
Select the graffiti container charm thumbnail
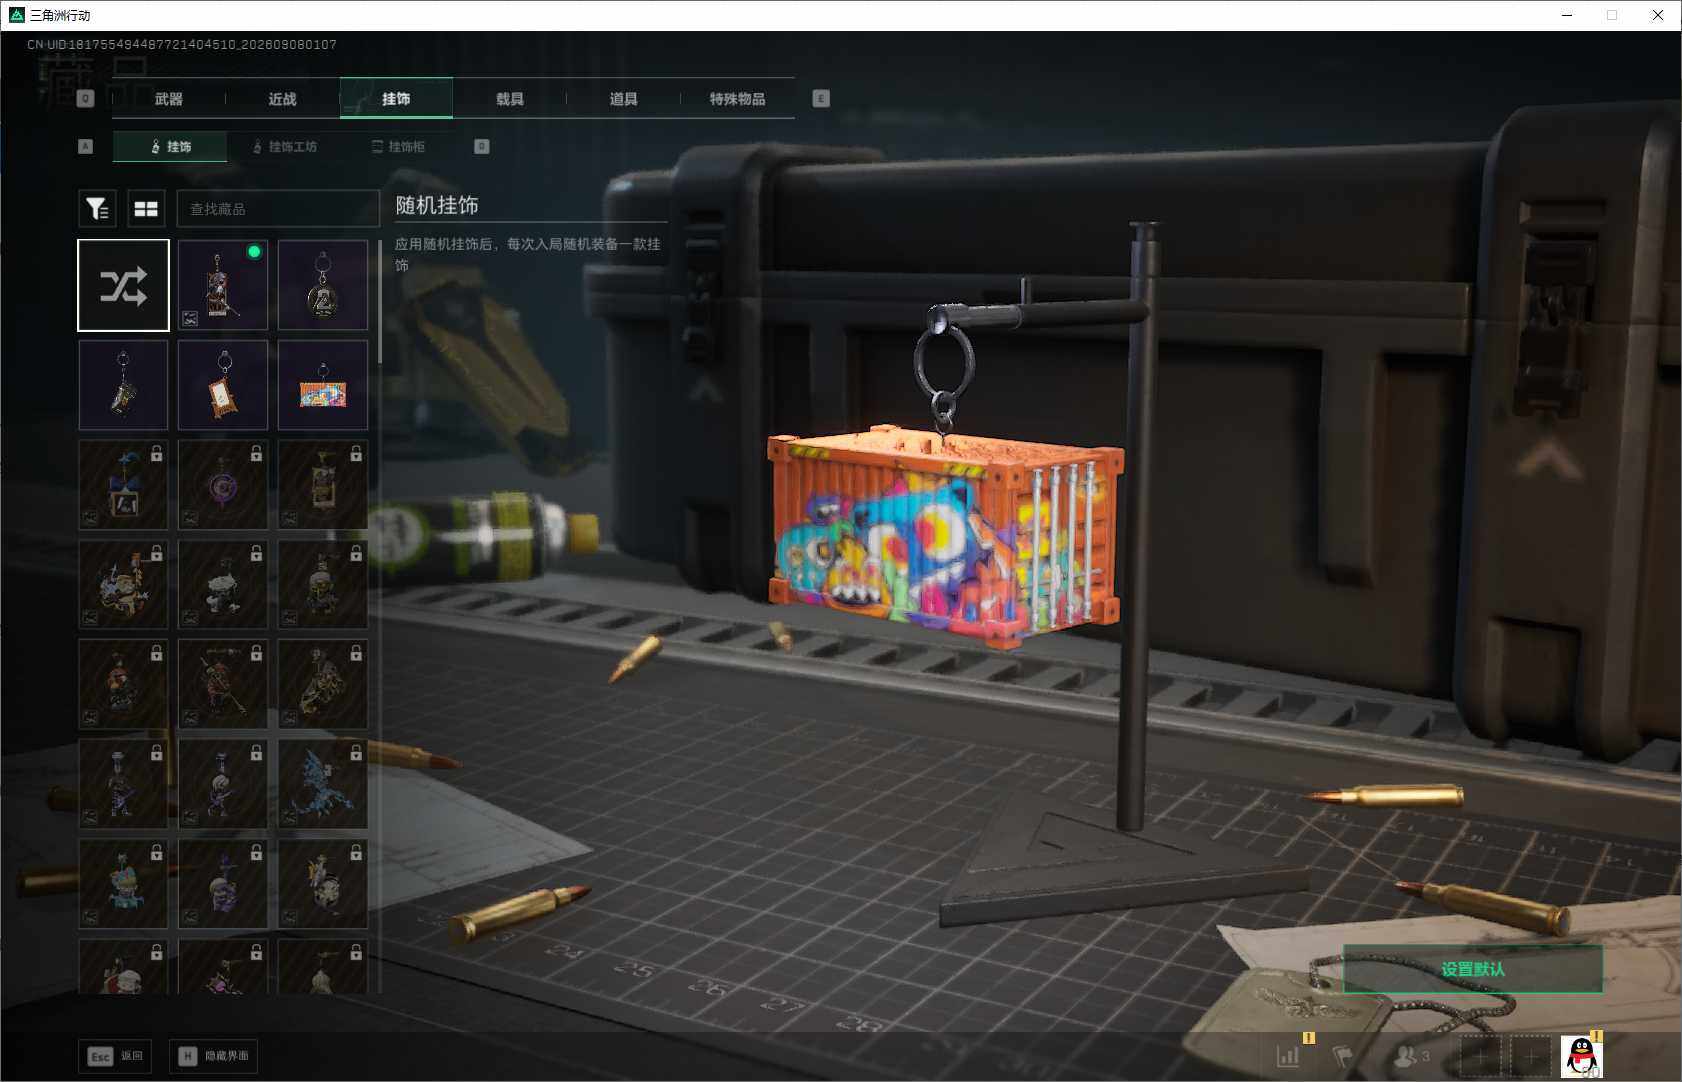(323, 385)
